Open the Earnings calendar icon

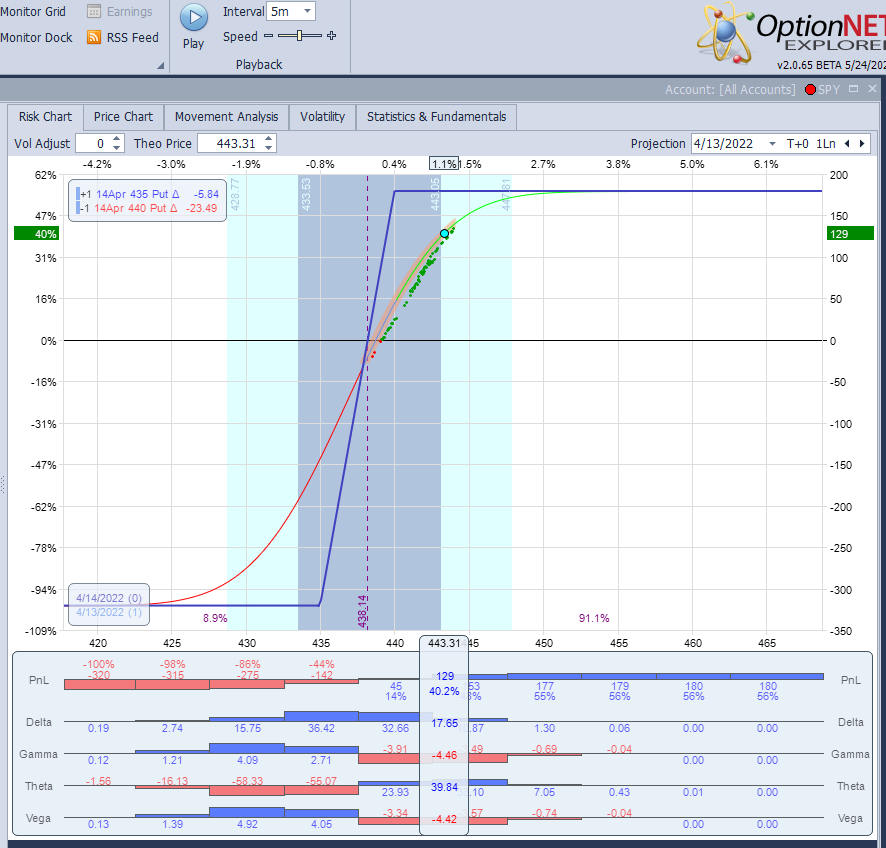pos(94,11)
